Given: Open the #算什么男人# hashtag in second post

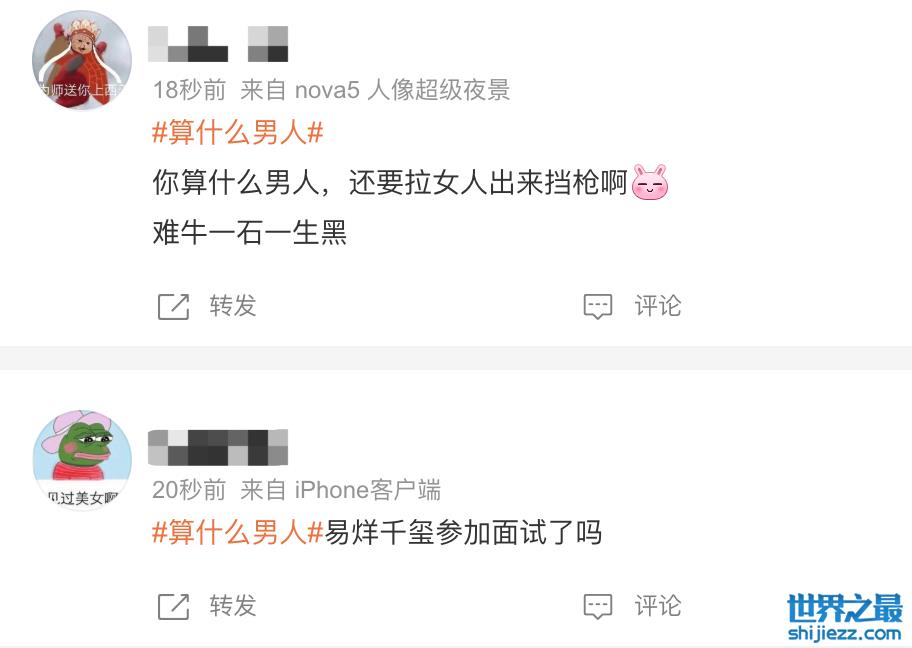Looking at the screenshot, I should click(x=237, y=532).
